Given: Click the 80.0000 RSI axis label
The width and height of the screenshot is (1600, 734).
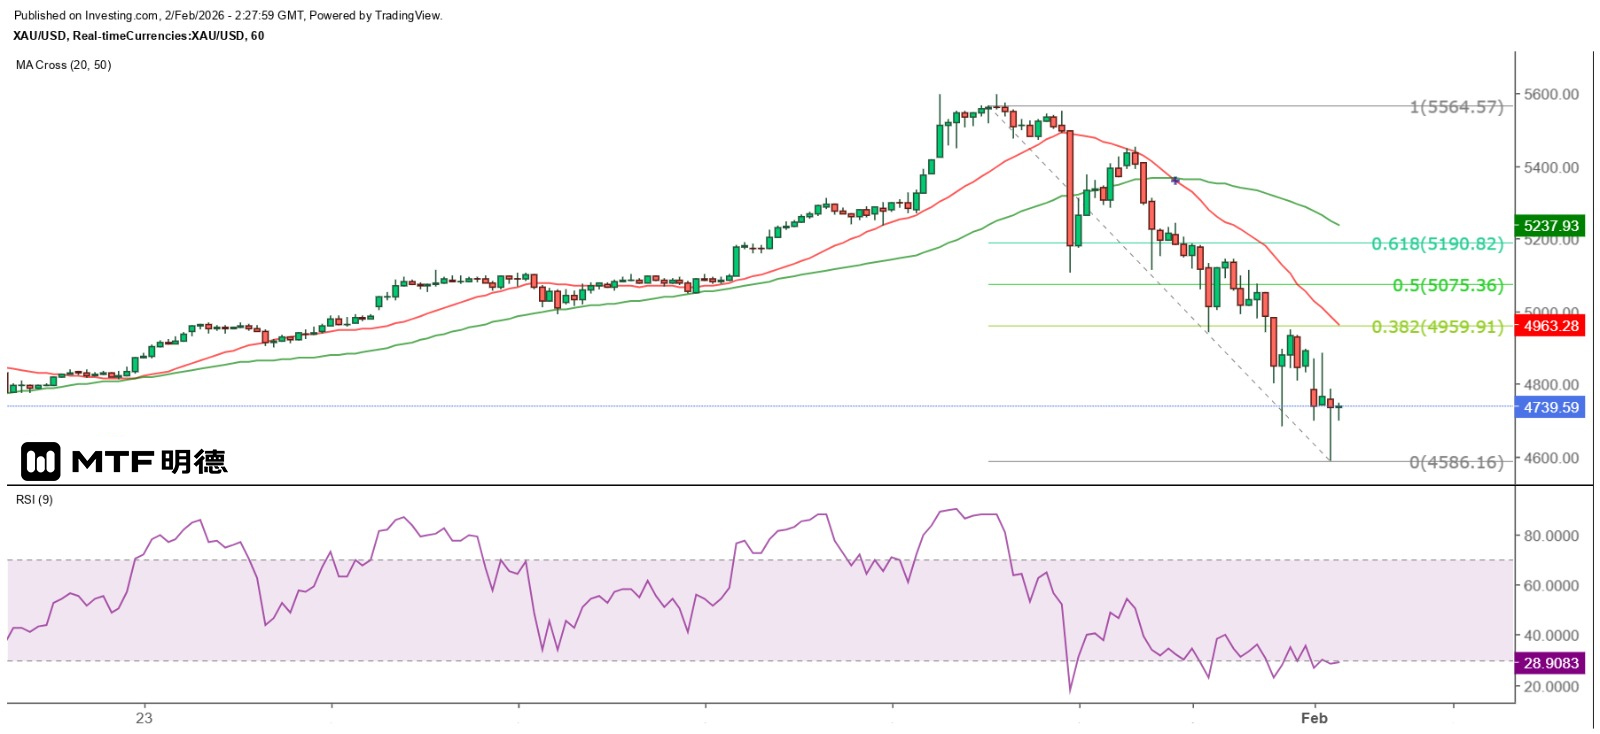Looking at the screenshot, I should pyautogui.click(x=1551, y=536).
